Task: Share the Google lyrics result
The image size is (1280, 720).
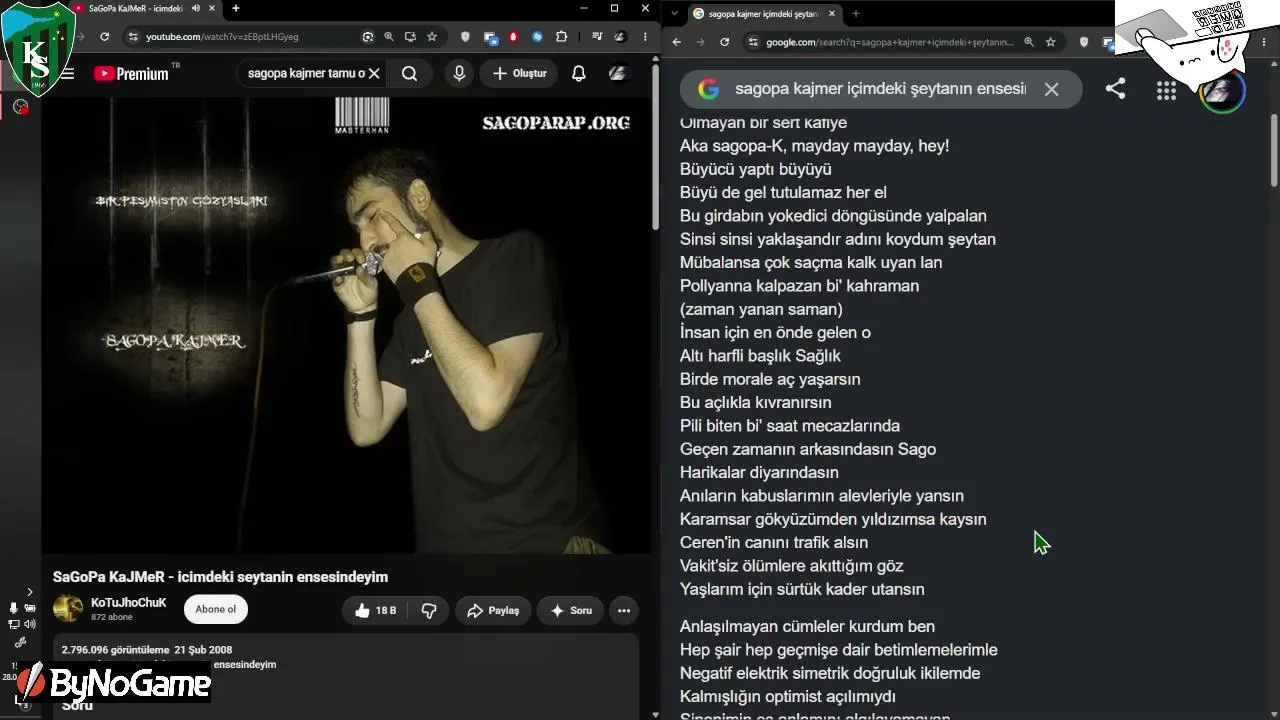Action: [x=1115, y=89]
